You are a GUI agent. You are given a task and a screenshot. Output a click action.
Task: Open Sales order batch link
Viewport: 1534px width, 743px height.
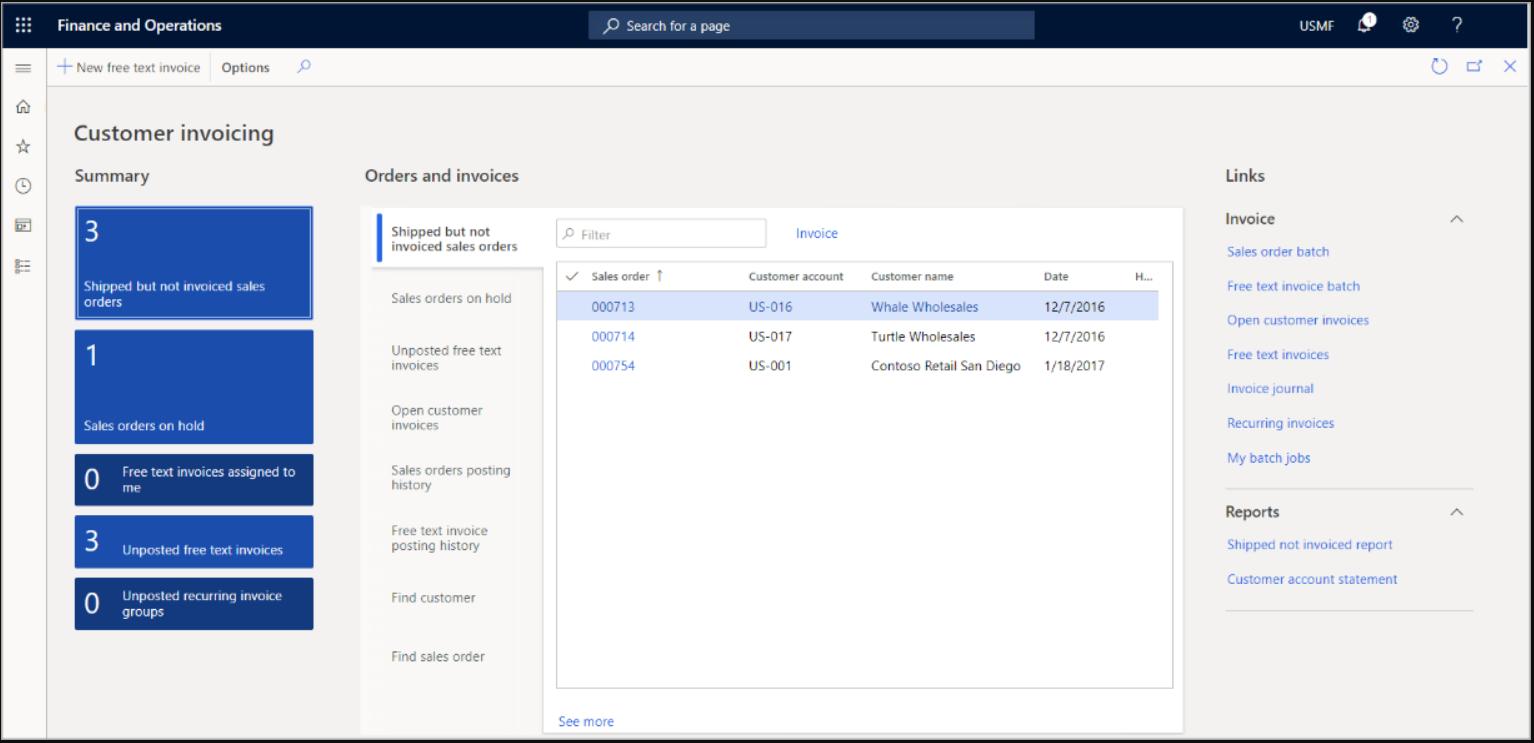tap(1278, 251)
